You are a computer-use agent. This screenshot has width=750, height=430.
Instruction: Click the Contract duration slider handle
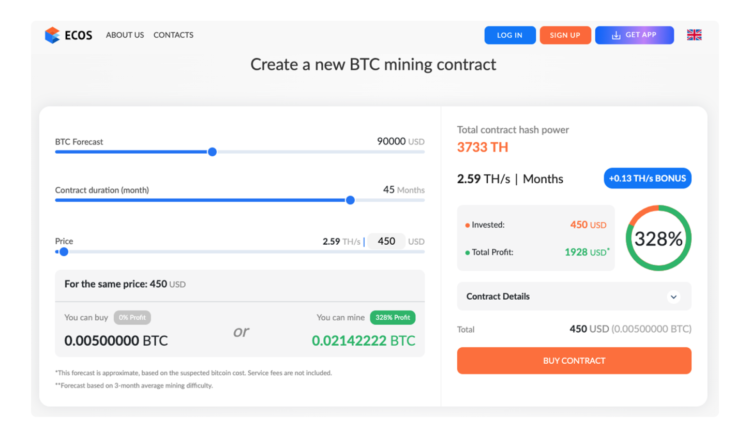(x=350, y=200)
